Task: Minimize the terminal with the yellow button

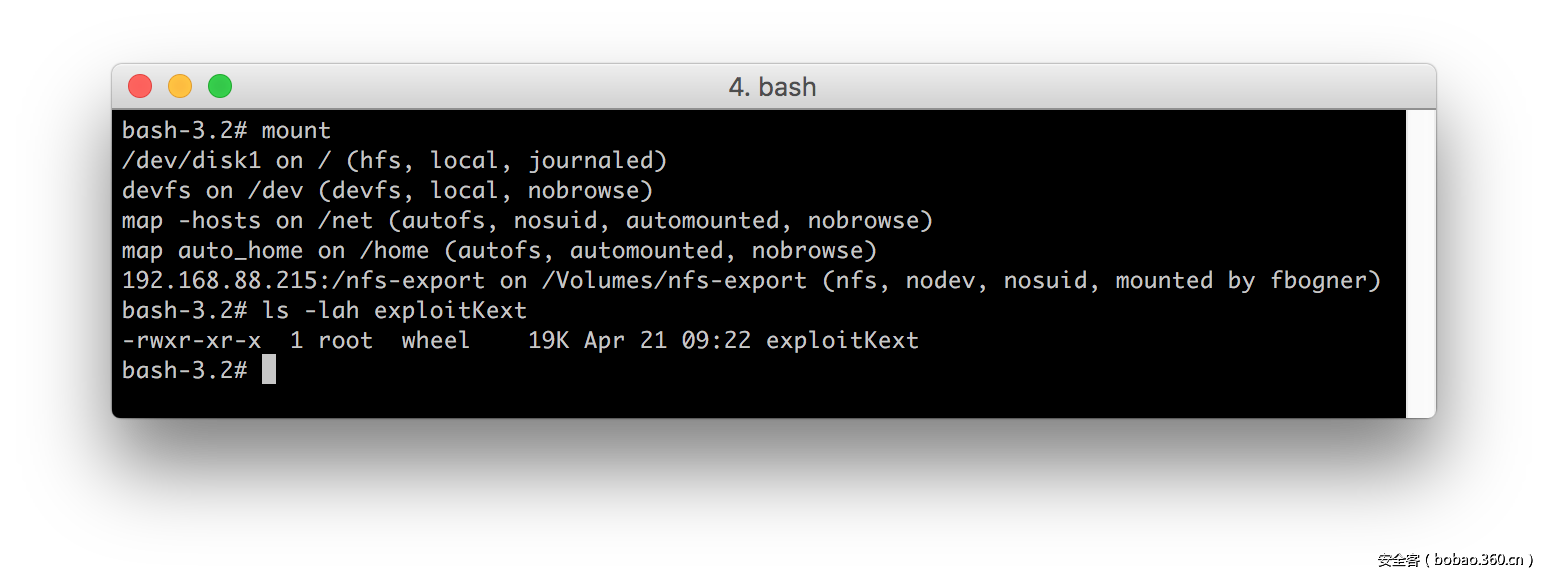Action: [x=180, y=87]
